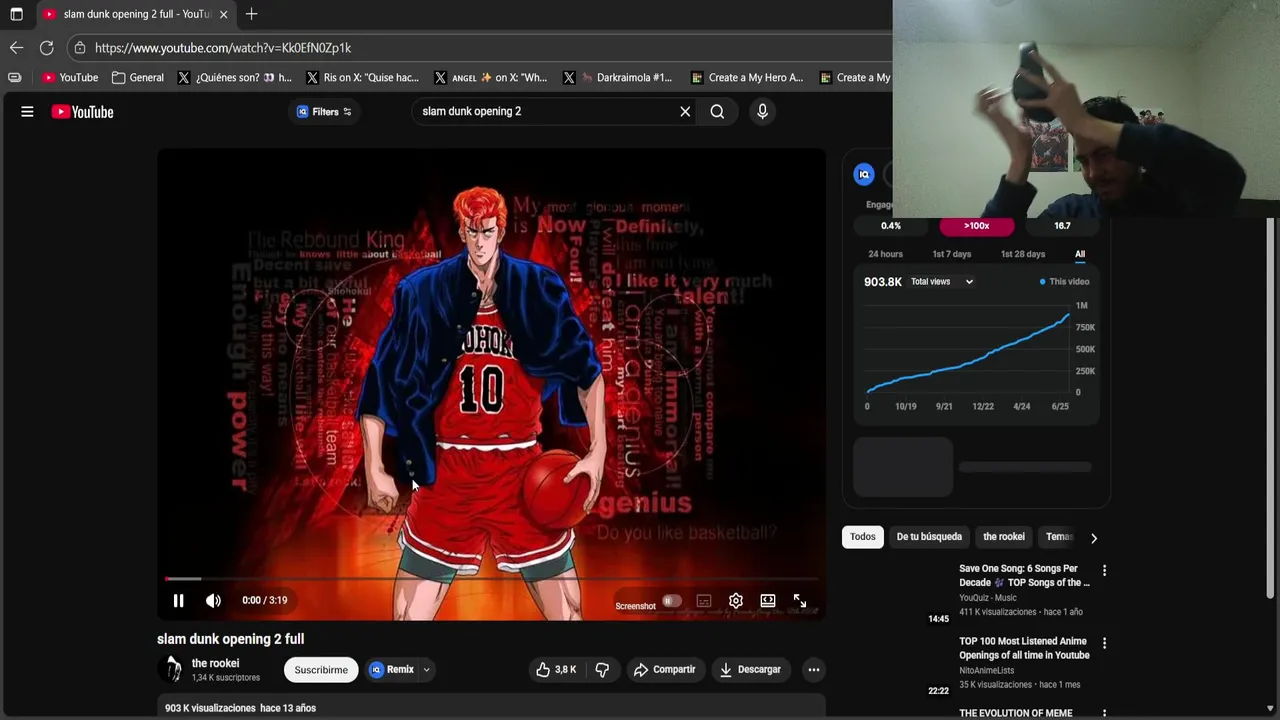The width and height of the screenshot is (1280, 720).
Task: Open the player settings gear
Action: (x=736, y=601)
